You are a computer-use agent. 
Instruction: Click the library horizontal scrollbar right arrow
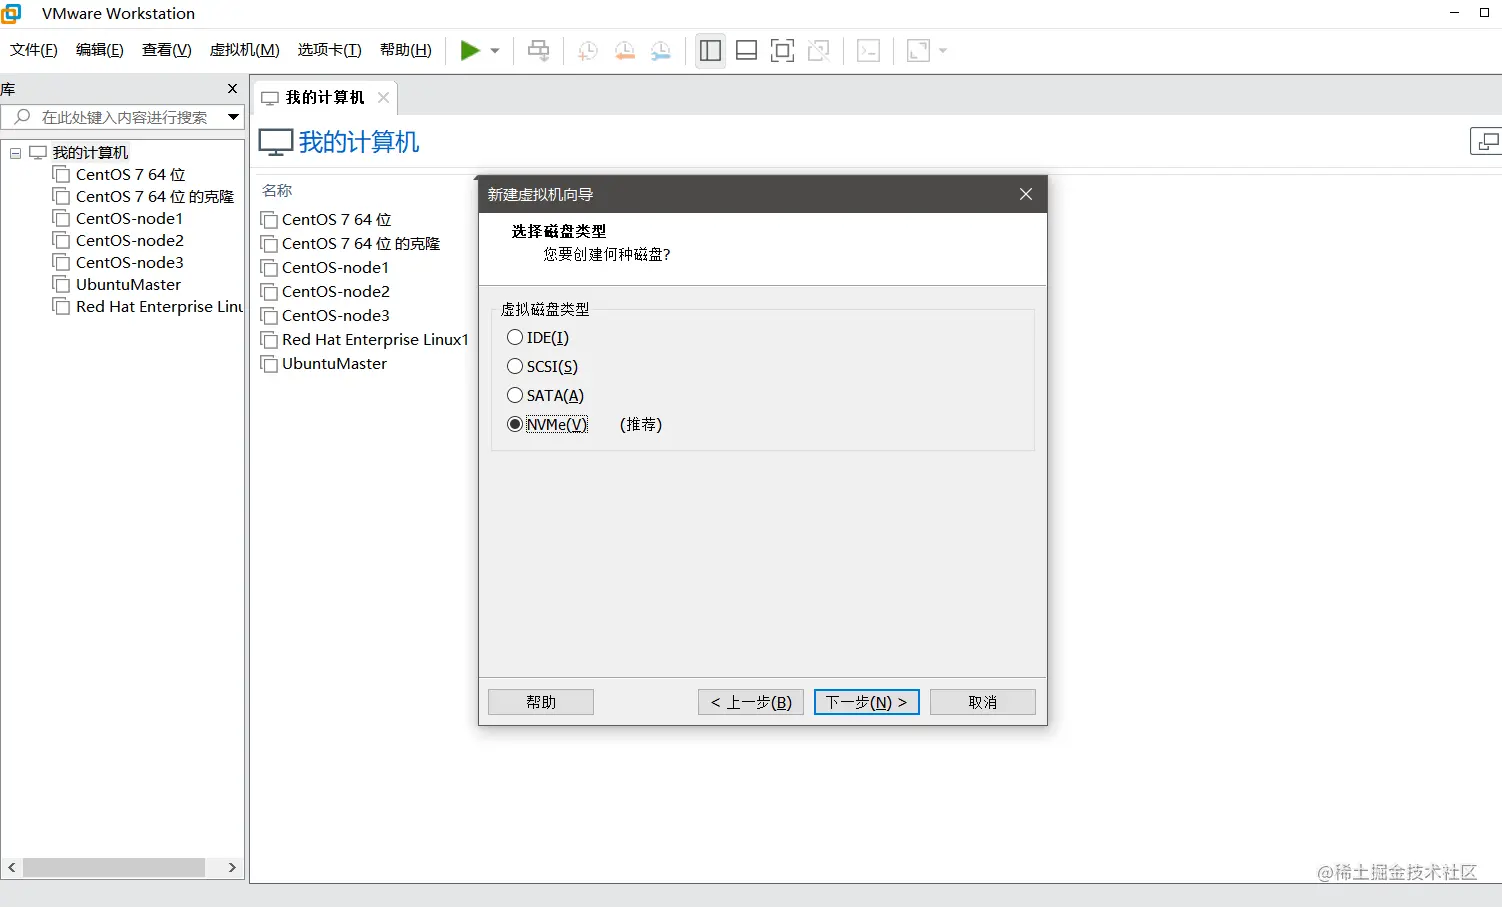[232, 868]
